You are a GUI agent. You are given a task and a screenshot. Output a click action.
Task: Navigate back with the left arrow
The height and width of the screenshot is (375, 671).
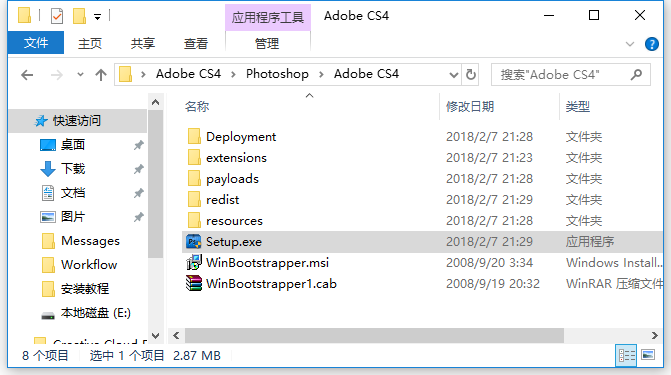tap(27, 75)
